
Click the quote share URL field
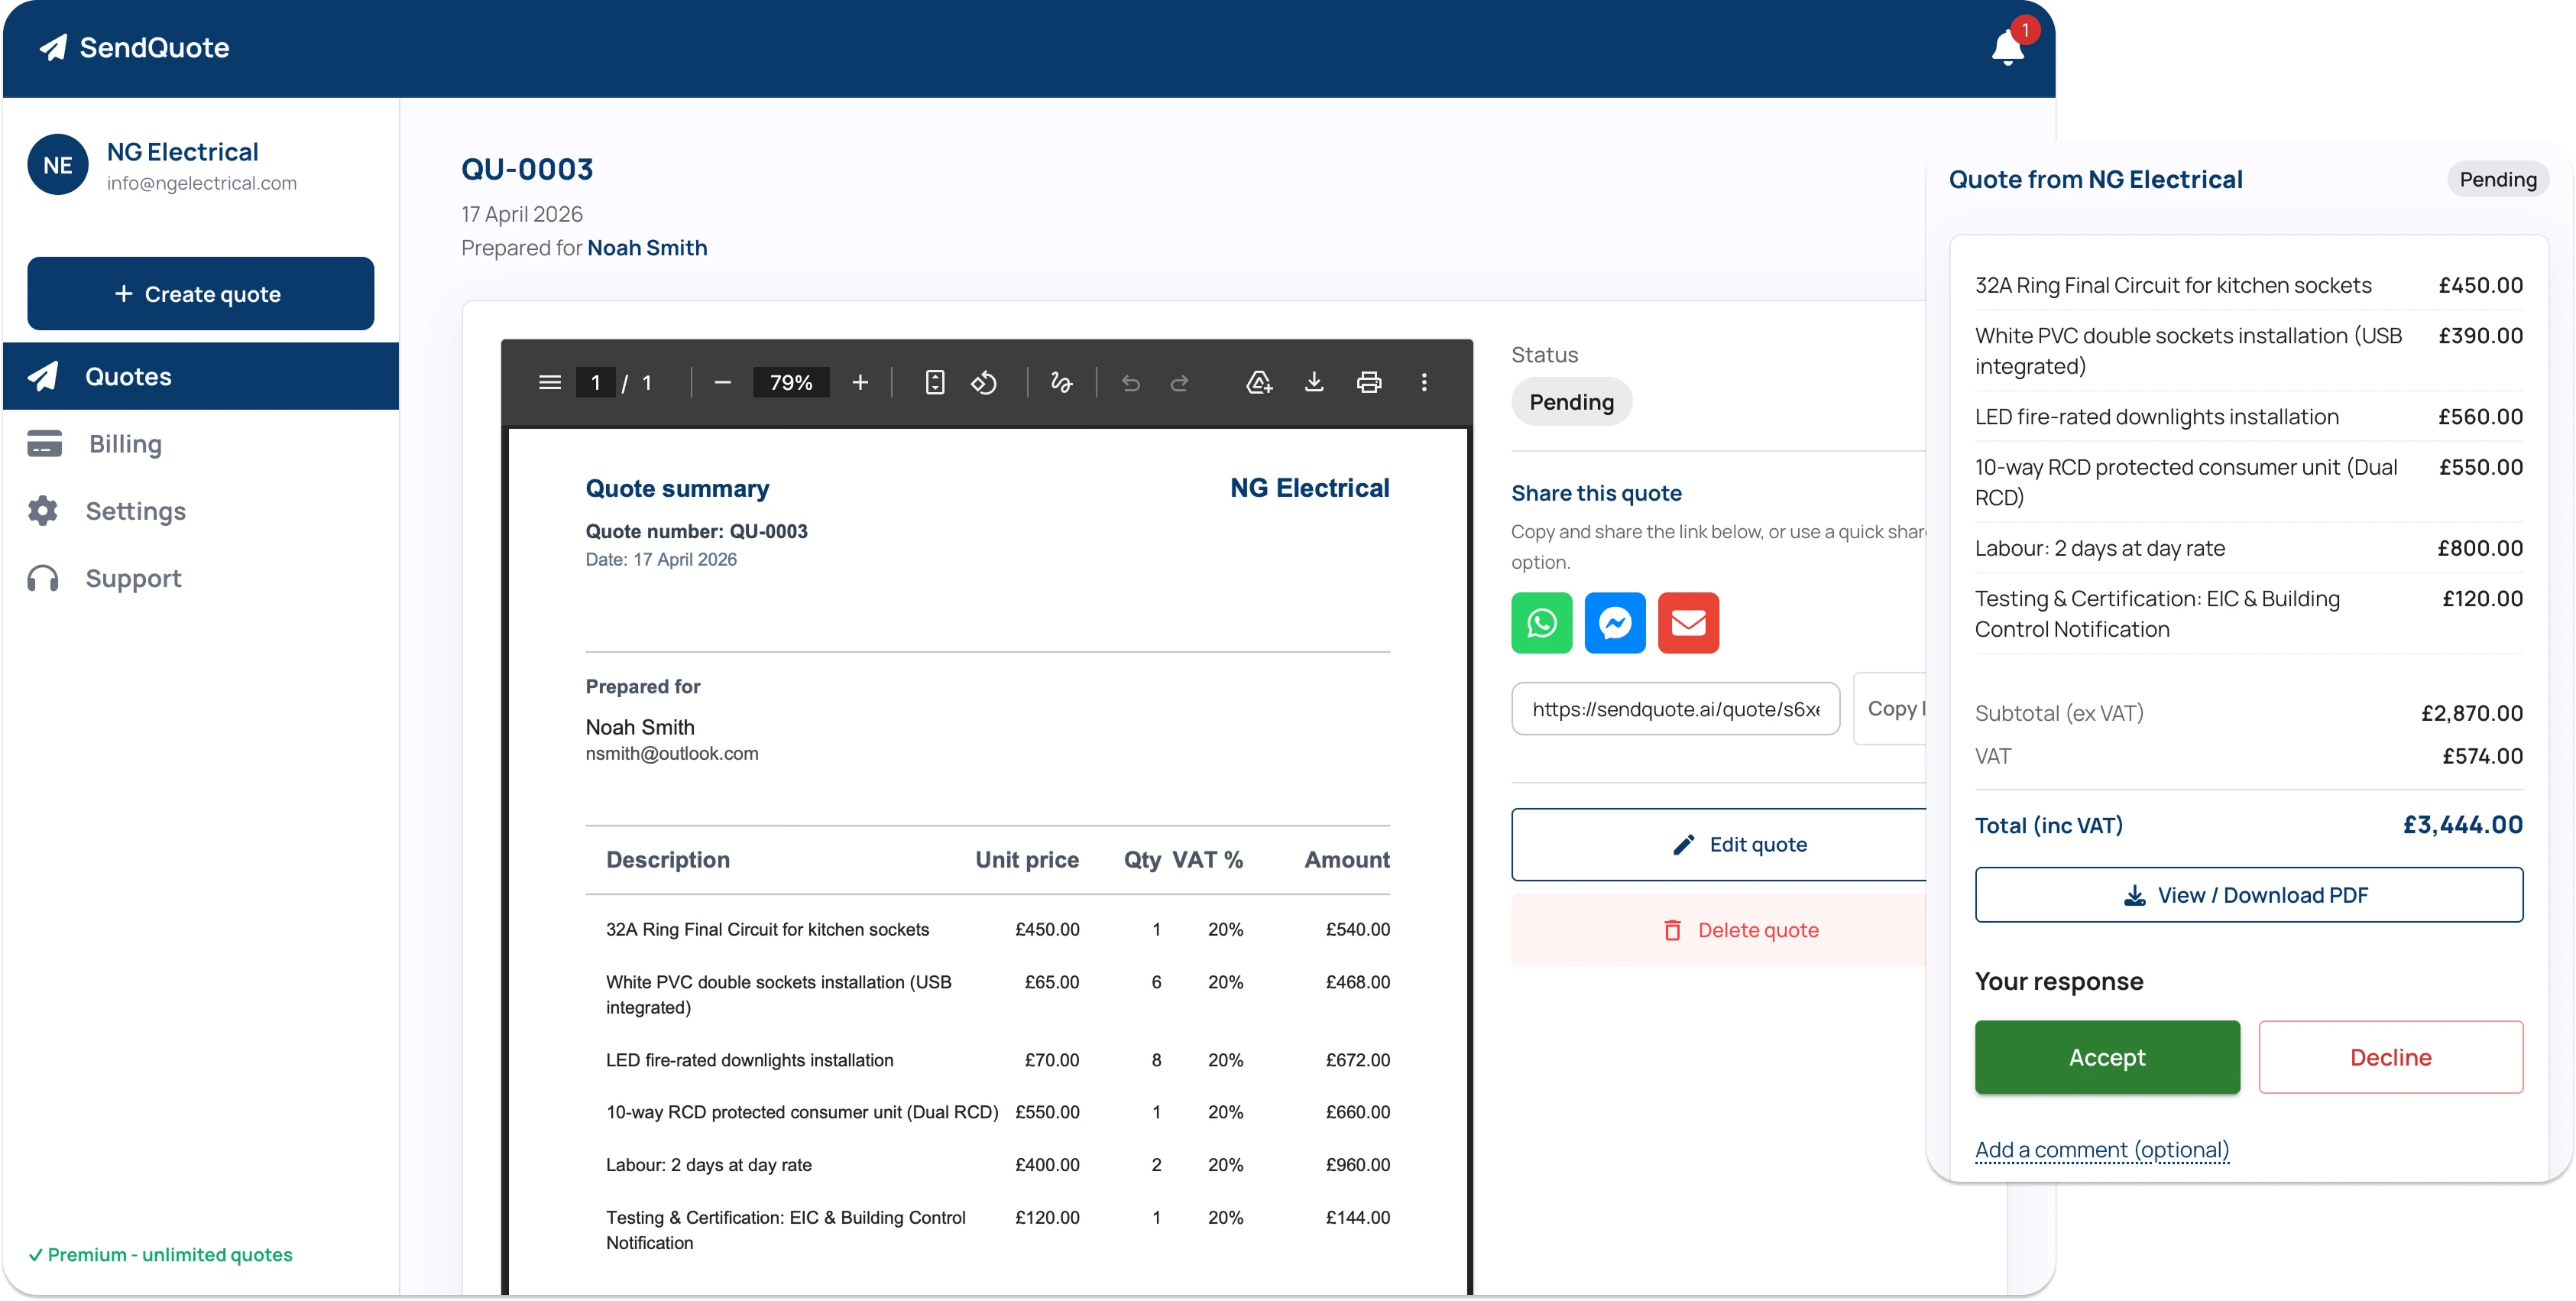pyautogui.click(x=1675, y=709)
